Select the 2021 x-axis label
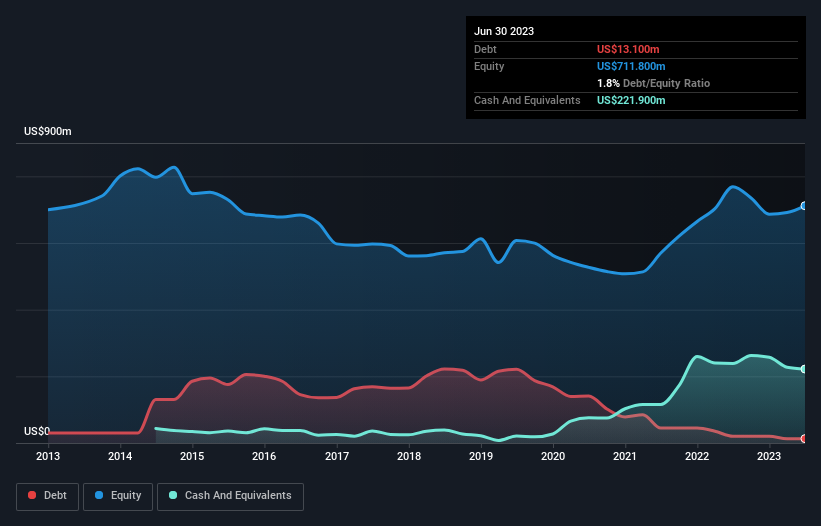The height and width of the screenshot is (526, 821). (625, 456)
